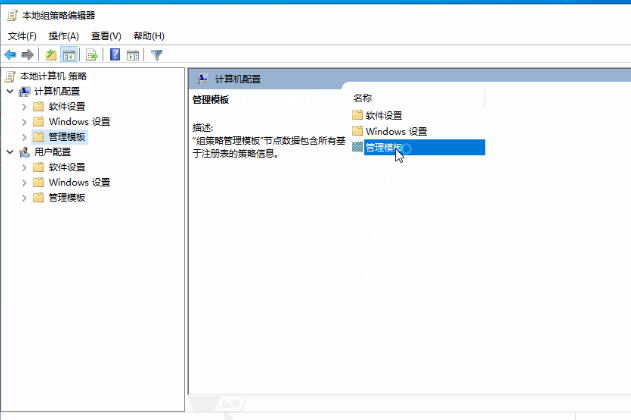Viewport: 631px width, 420px height.
Task: Click the 软件设置 item in right list
Action: coord(384,116)
